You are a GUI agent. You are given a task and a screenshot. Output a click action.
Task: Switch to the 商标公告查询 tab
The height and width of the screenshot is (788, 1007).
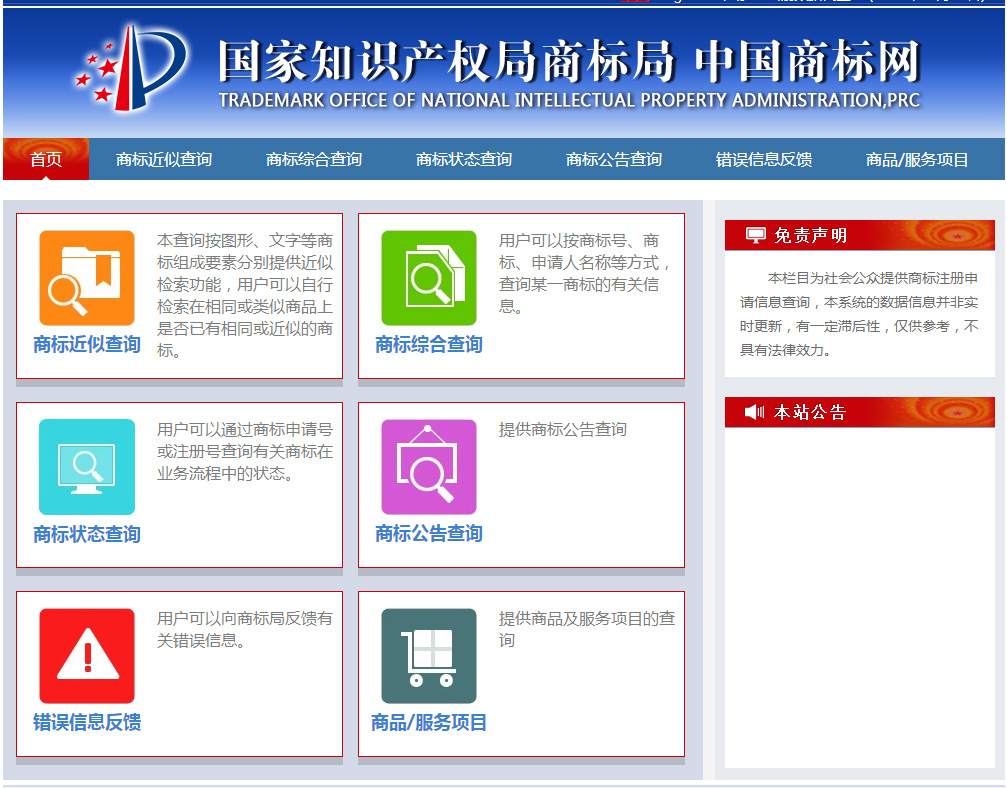(x=617, y=158)
